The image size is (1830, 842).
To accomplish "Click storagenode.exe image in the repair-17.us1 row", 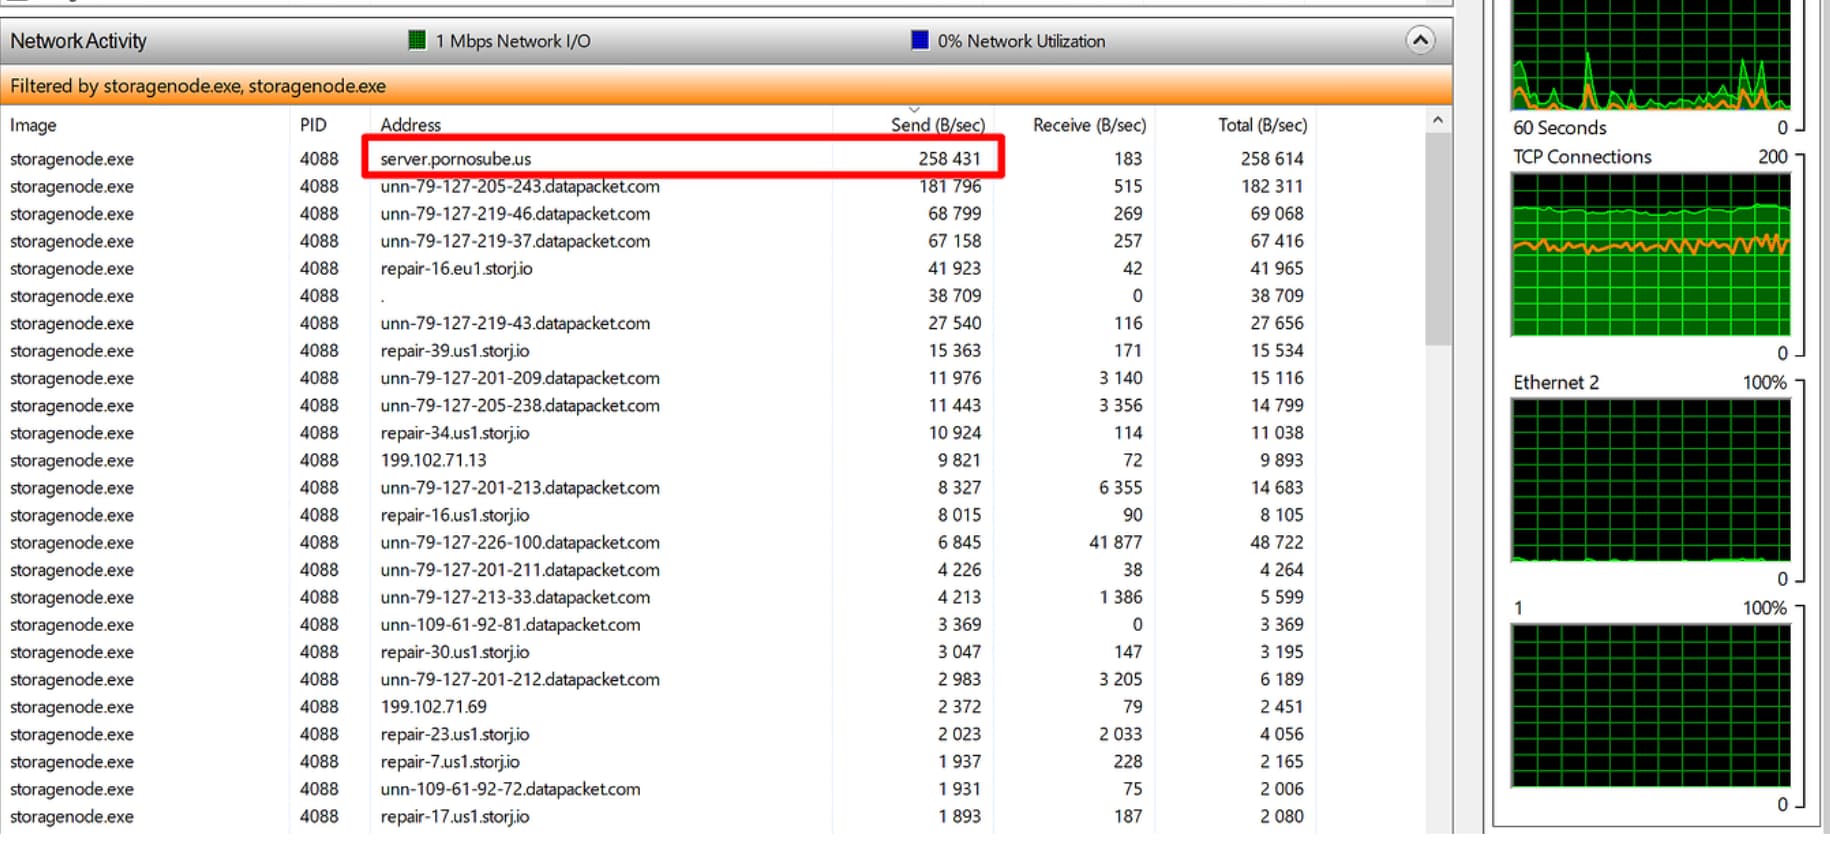I will point(72,816).
